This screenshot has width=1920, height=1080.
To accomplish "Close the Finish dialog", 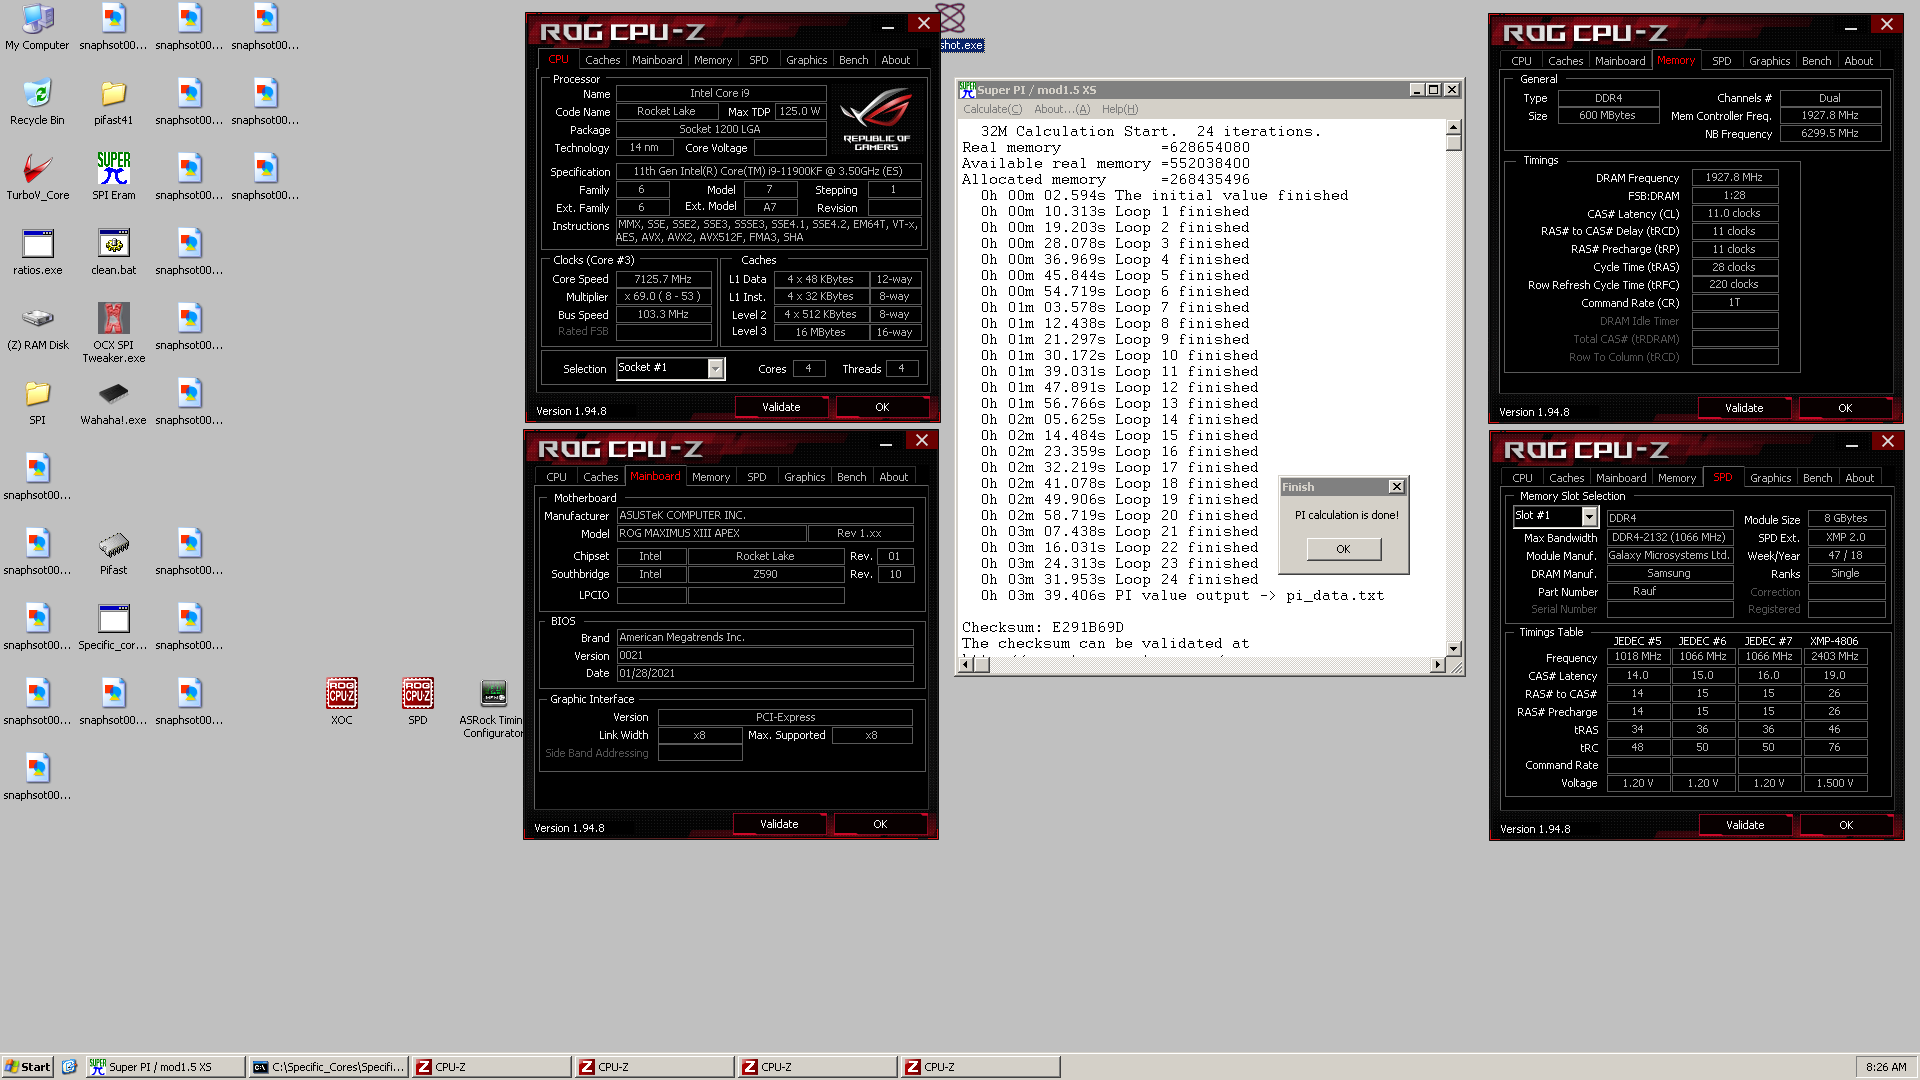I will click(x=1396, y=487).
